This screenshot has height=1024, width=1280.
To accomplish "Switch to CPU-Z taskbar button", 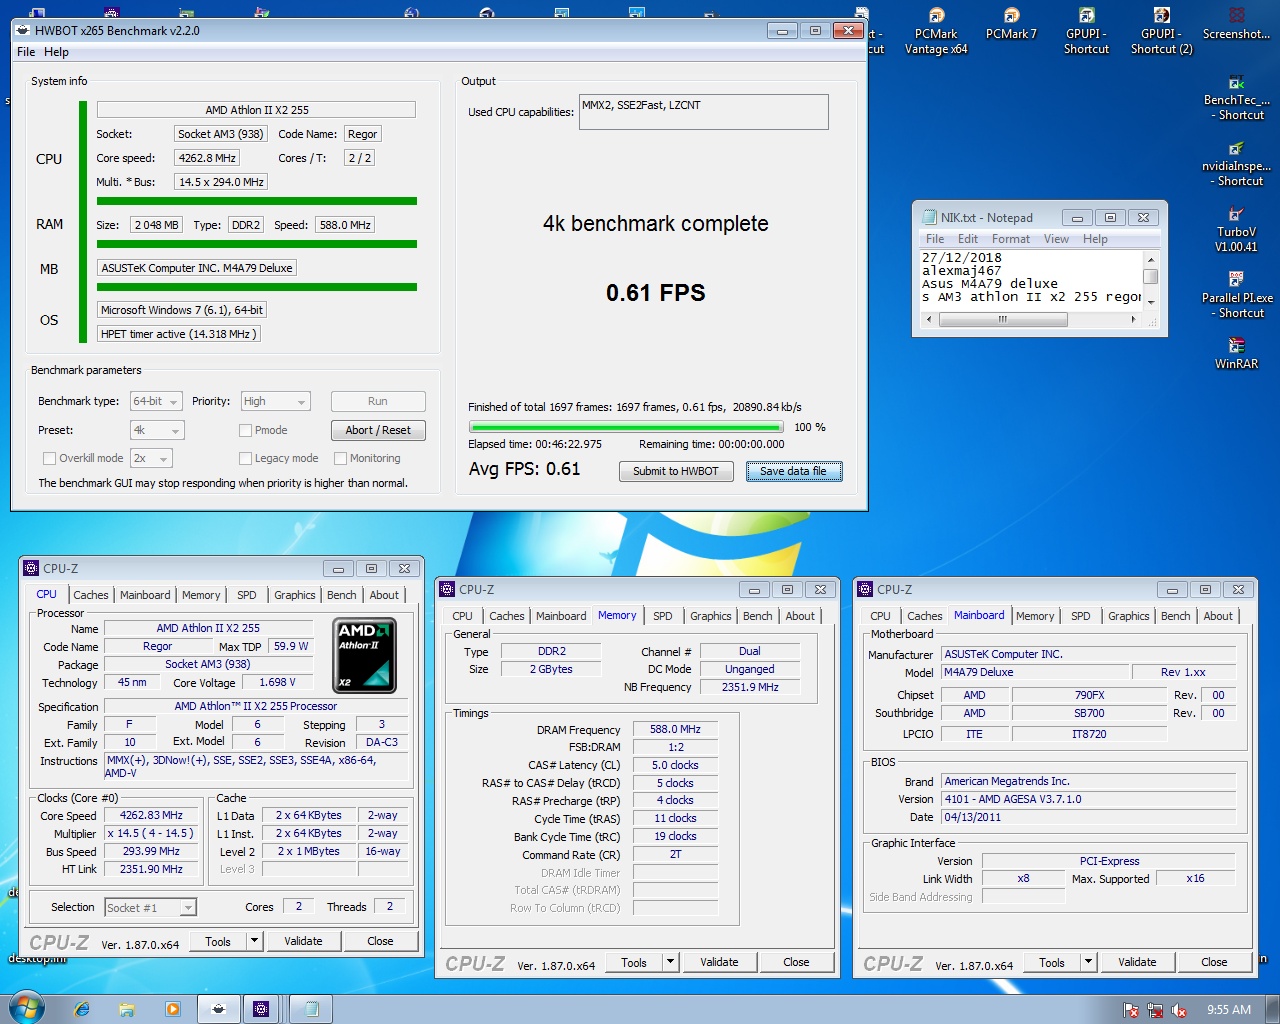I will click(x=262, y=1009).
